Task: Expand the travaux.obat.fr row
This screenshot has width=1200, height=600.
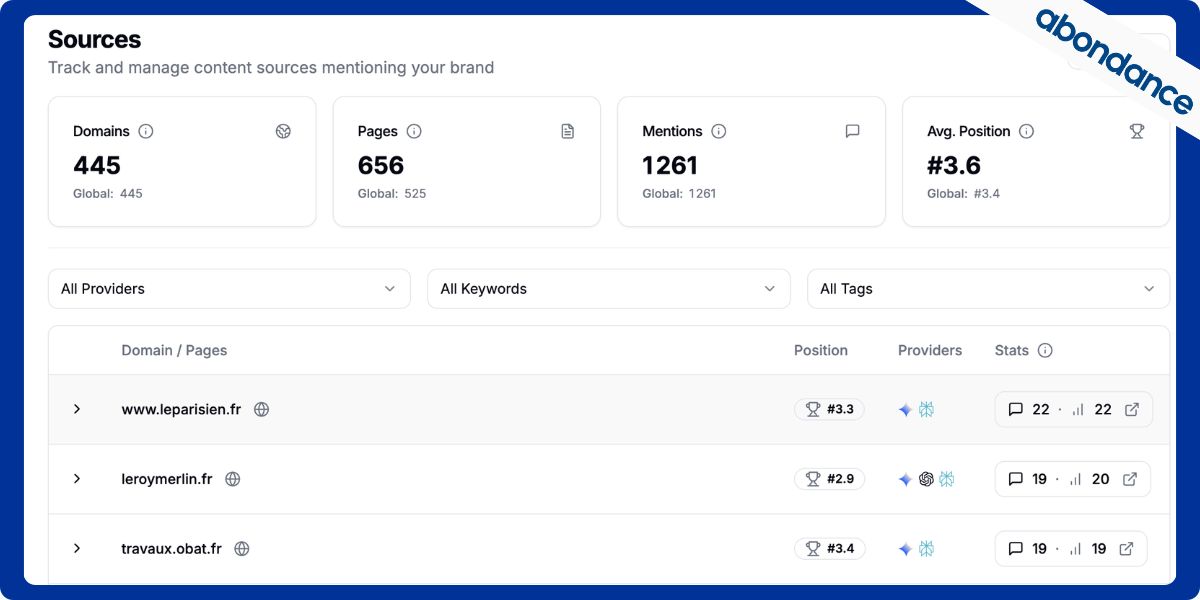Action: tap(77, 549)
